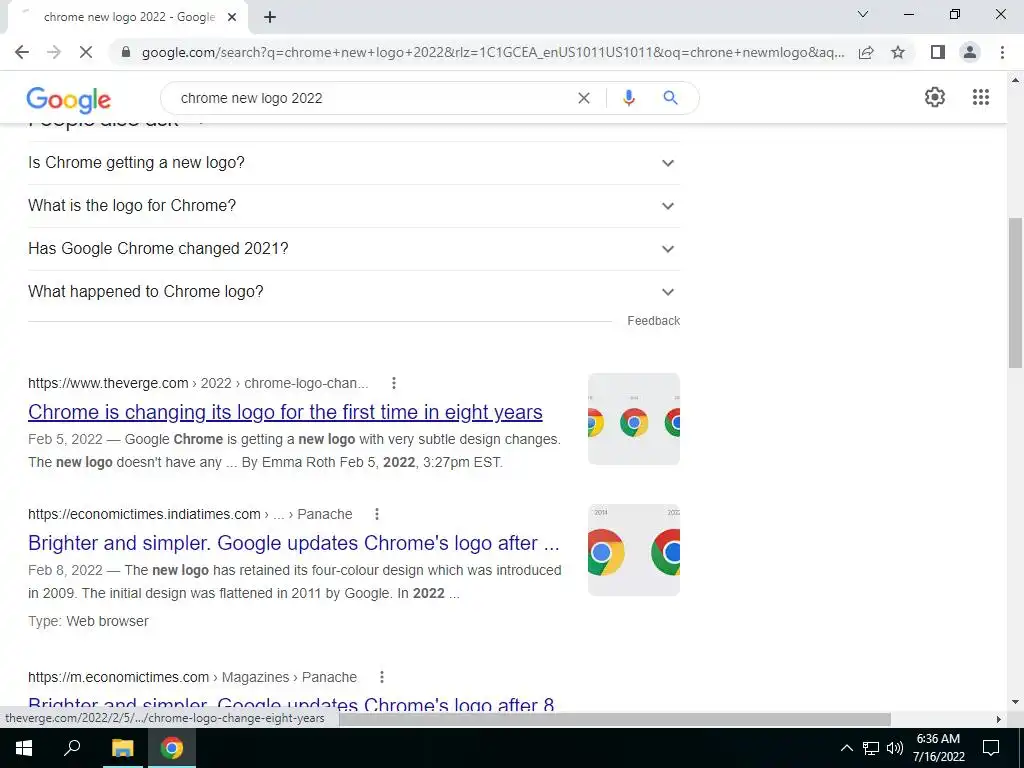This screenshot has width=1024, height=768.
Task: Open Chrome profile avatar
Action: point(970,52)
